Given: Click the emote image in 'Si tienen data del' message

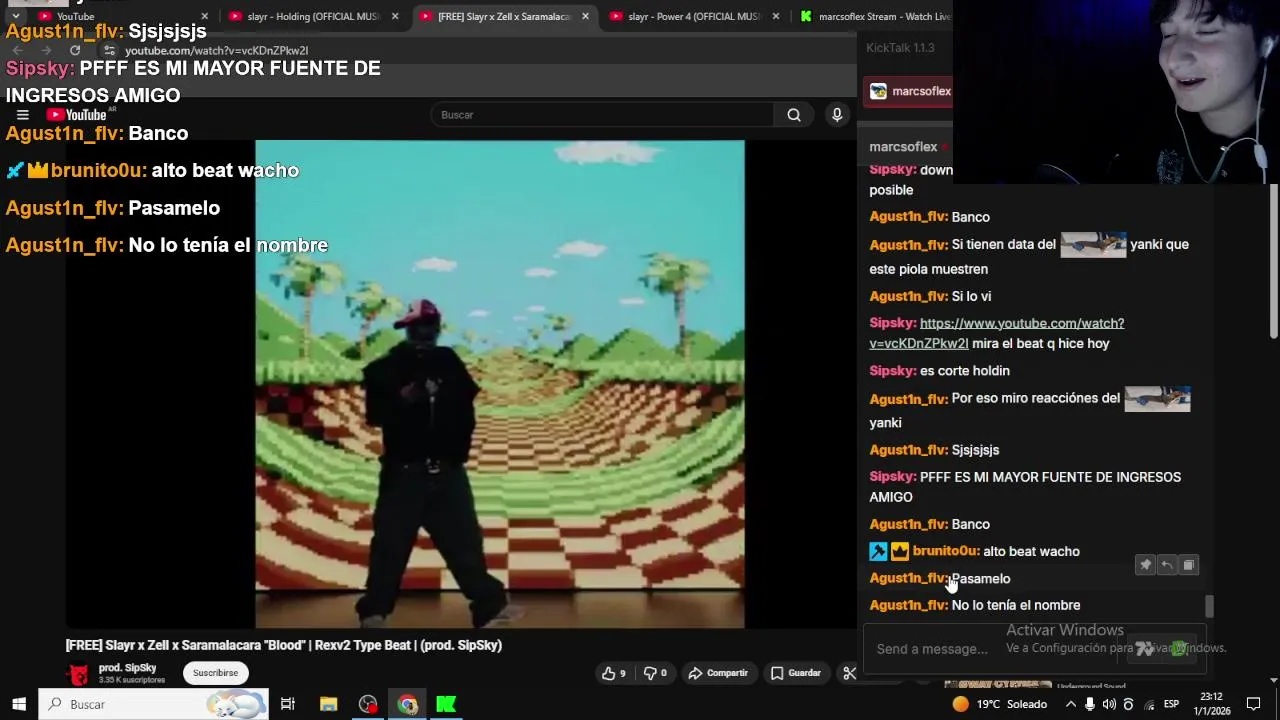Looking at the screenshot, I should click(1093, 245).
